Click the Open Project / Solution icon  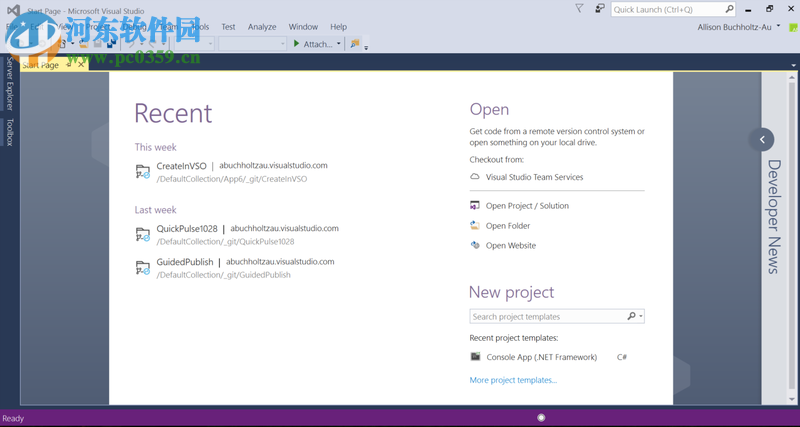[474, 206]
